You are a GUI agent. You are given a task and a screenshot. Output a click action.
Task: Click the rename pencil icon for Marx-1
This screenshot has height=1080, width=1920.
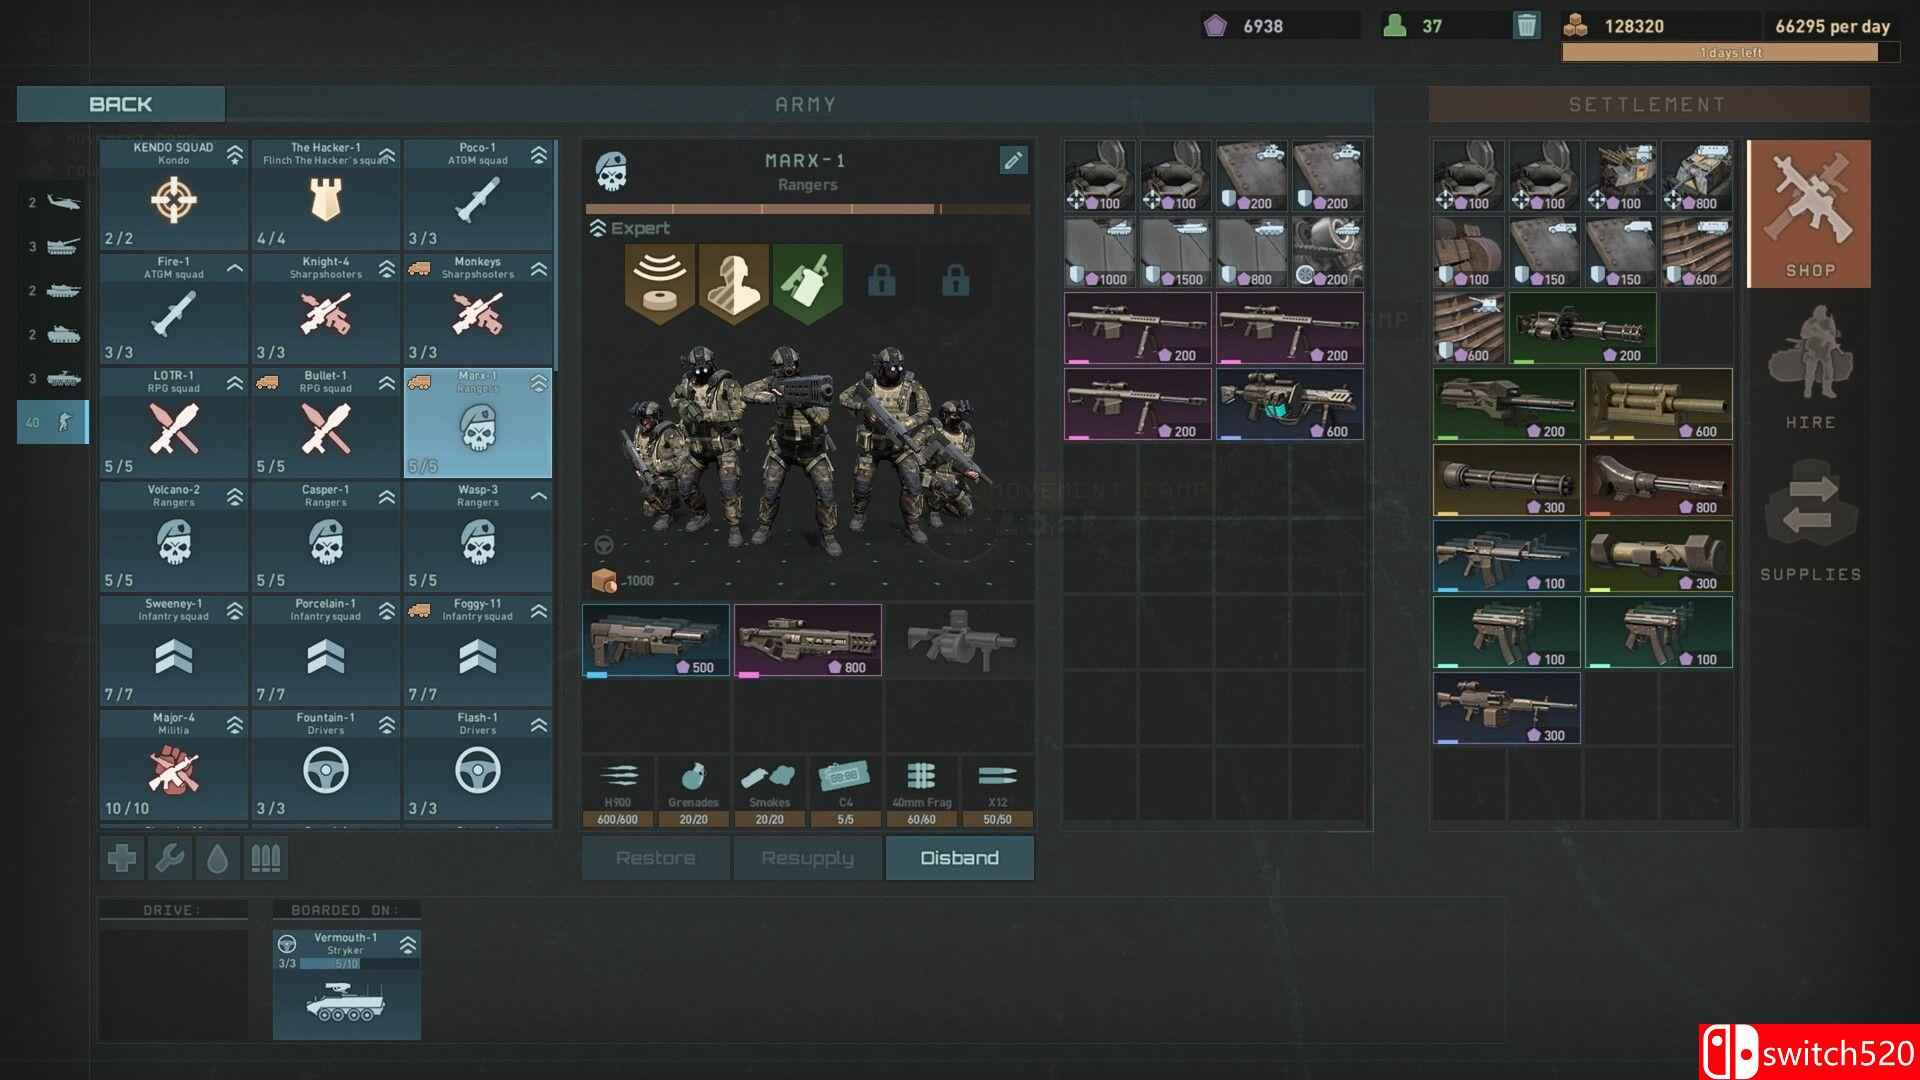[1013, 160]
